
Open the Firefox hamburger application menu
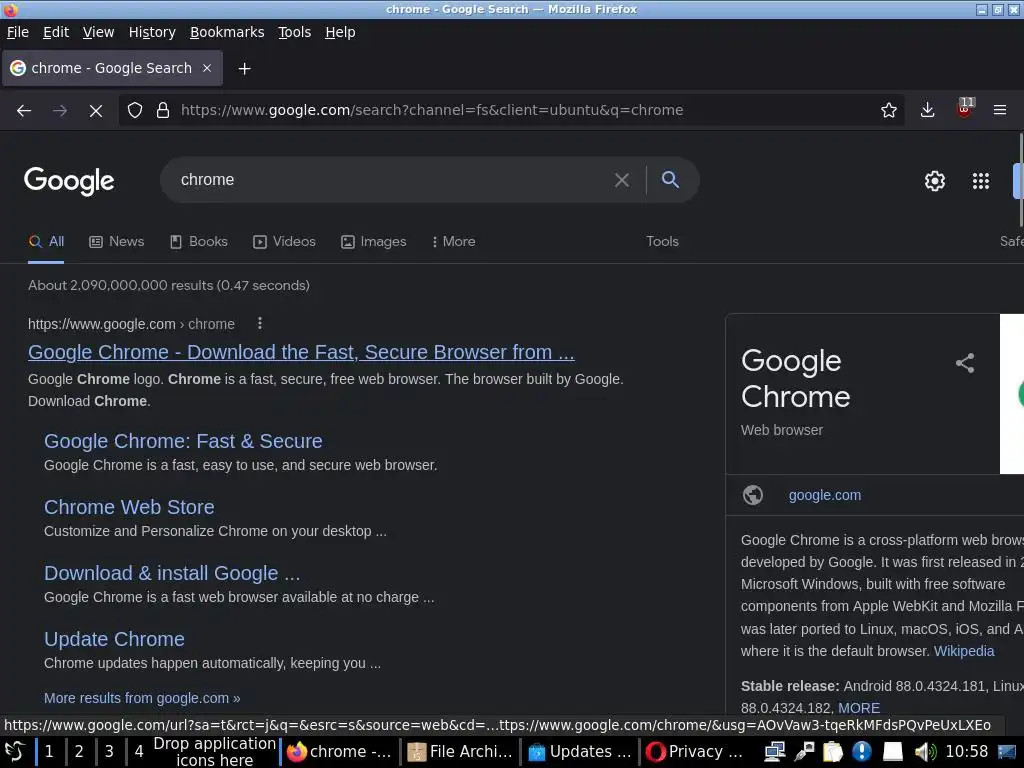(x=999, y=110)
